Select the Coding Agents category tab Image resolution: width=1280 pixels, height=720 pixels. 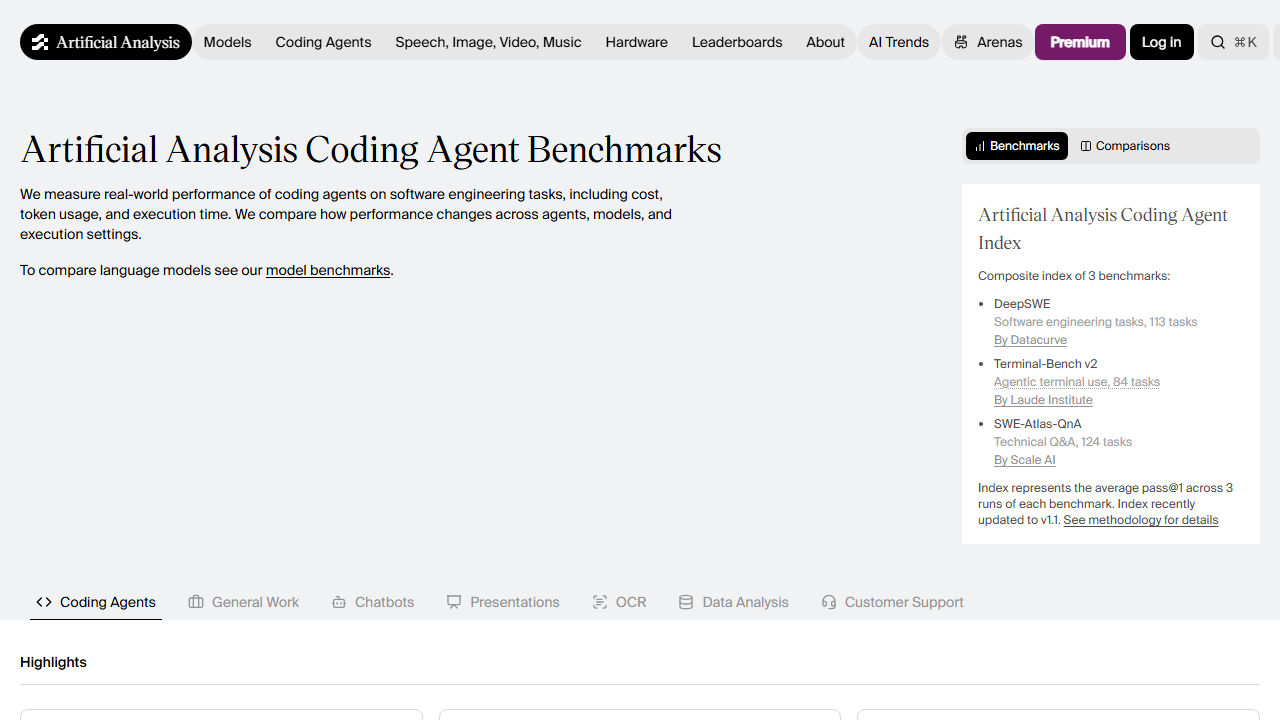(x=96, y=602)
